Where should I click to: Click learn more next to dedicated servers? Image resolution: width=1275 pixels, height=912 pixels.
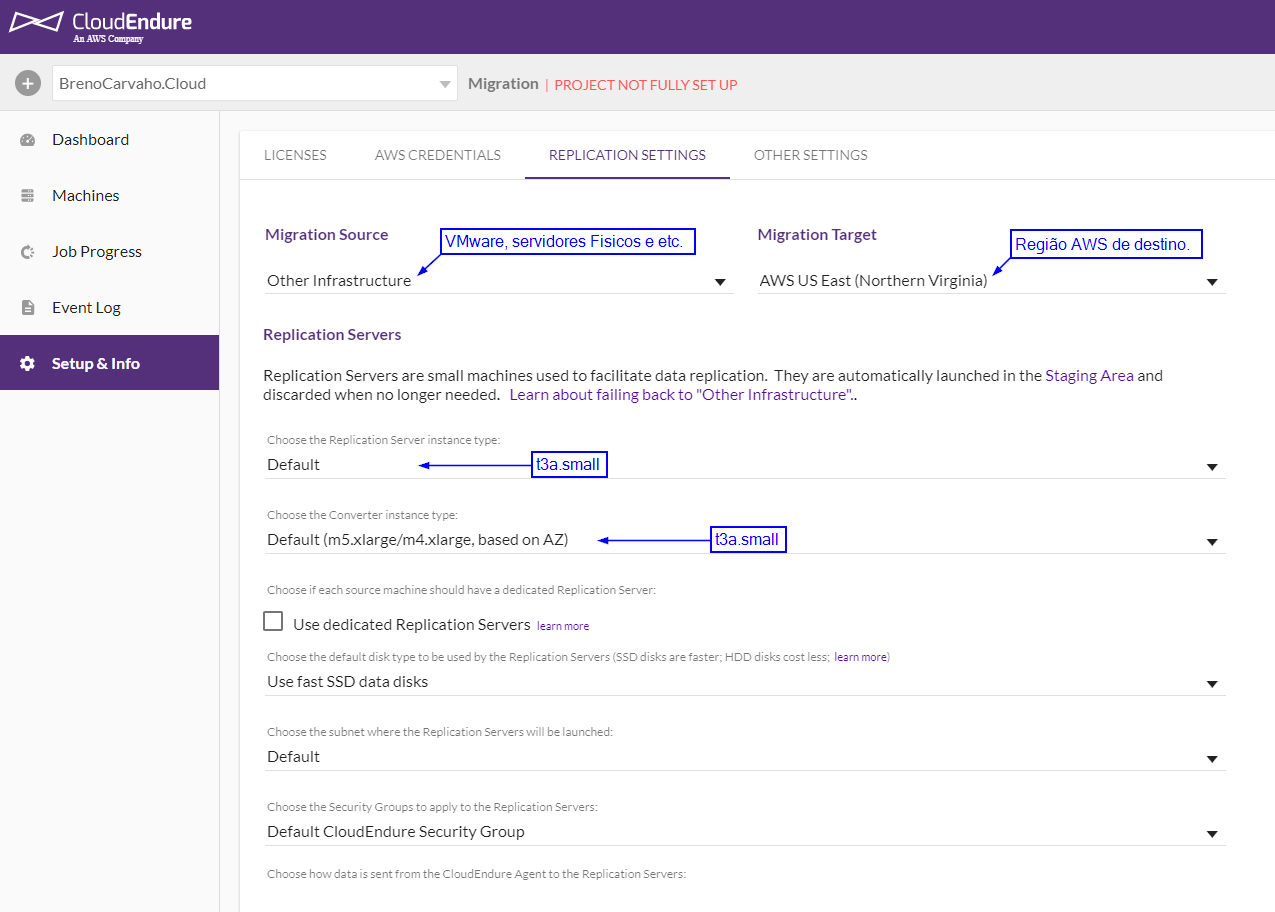[x=563, y=626]
